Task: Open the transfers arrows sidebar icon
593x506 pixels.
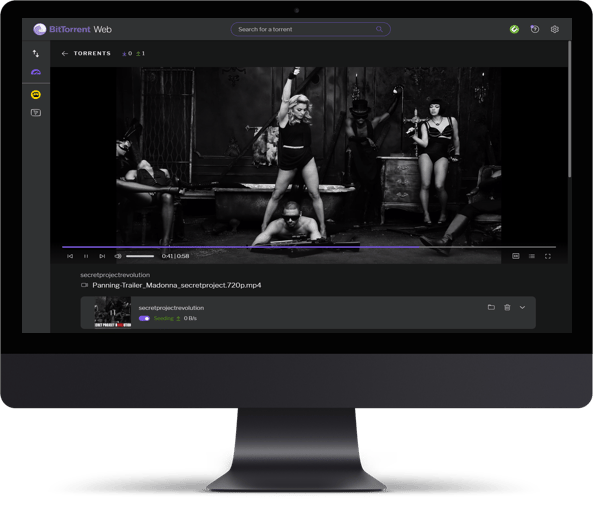Action: (x=36, y=53)
